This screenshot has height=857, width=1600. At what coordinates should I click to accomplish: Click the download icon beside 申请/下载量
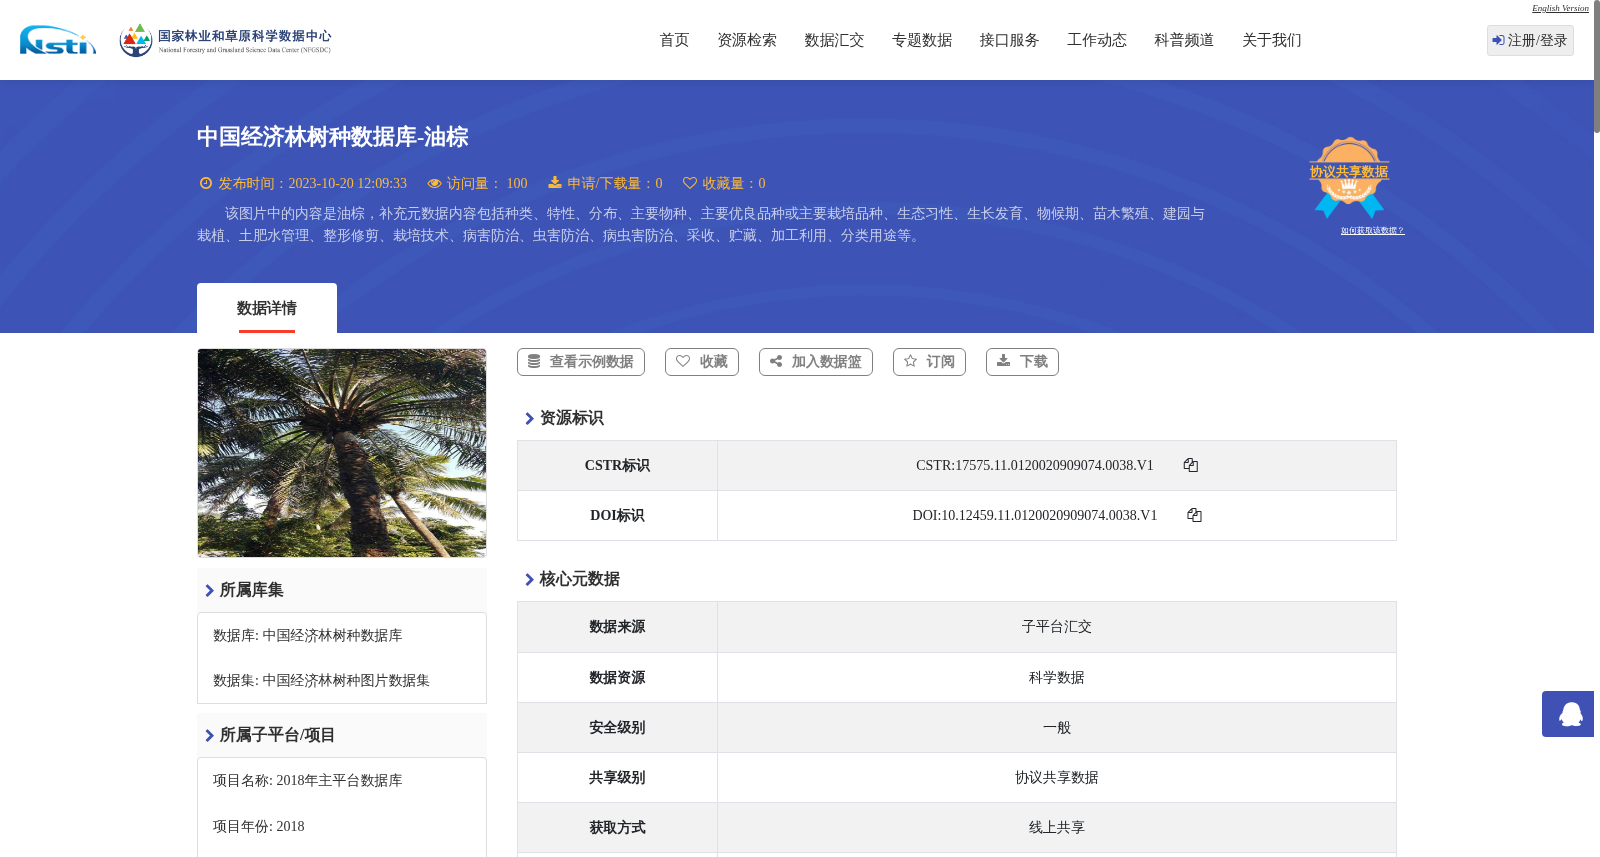(x=555, y=183)
